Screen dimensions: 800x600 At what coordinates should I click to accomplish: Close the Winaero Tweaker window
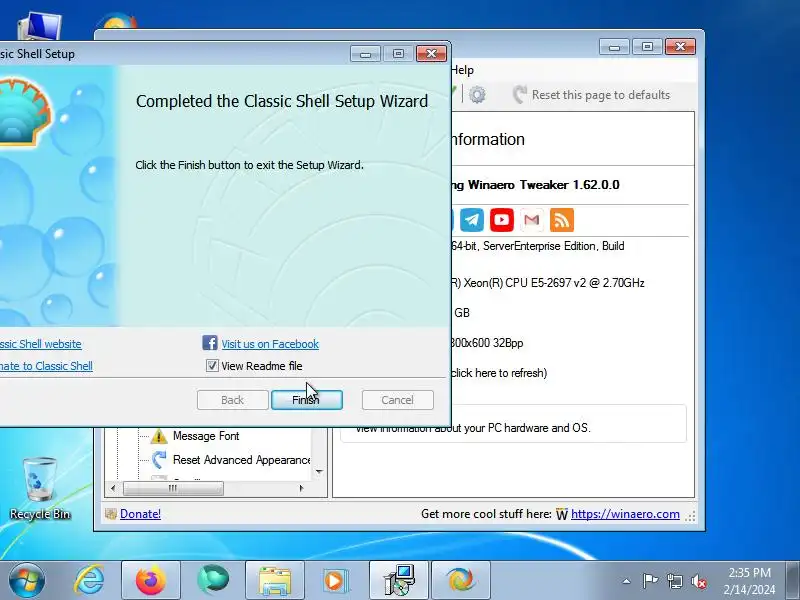pyautogui.click(x=680, y=47)
